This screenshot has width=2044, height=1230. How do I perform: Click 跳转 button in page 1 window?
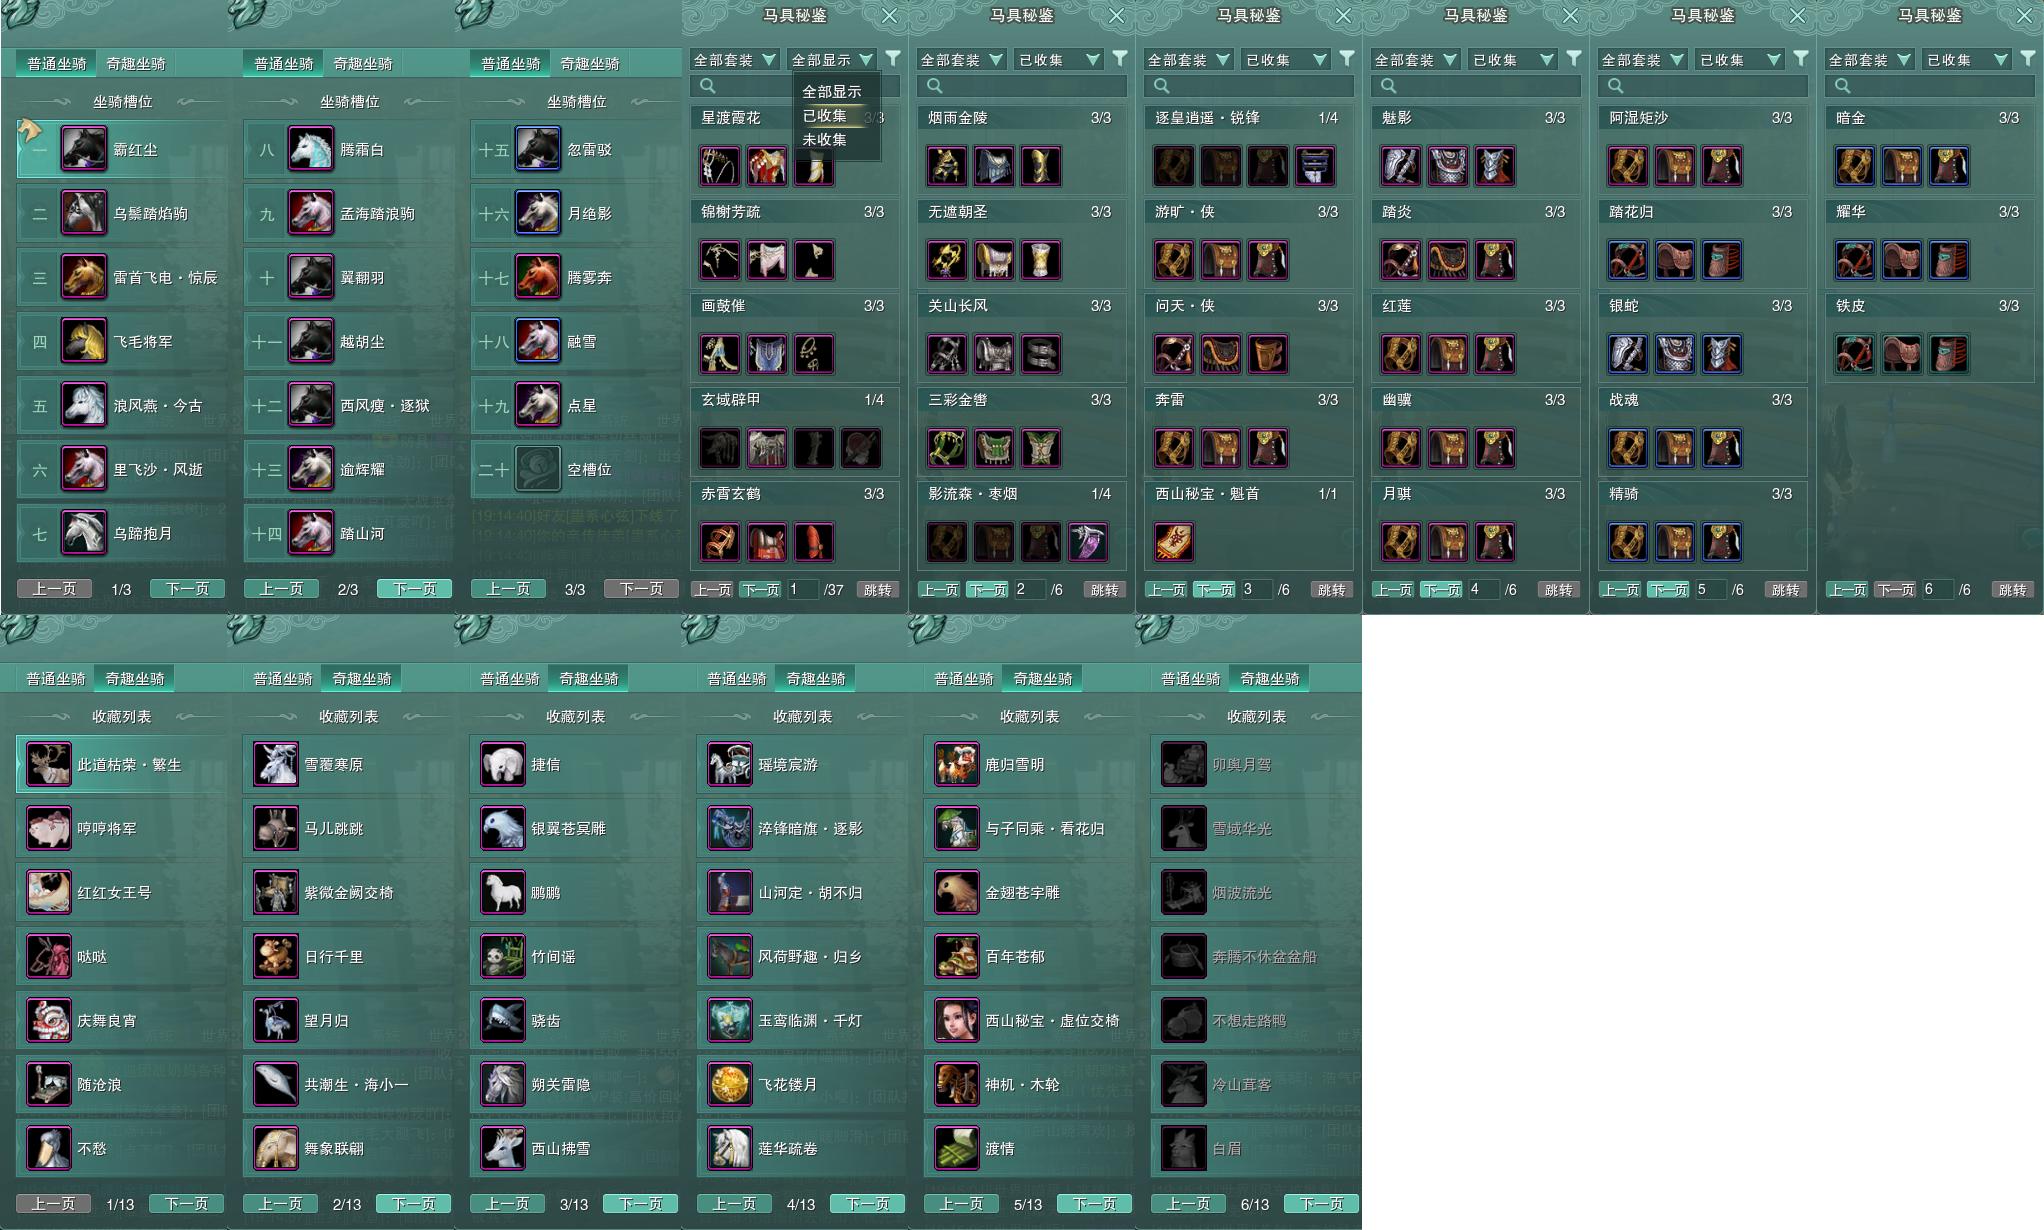pyautogui.click(x=877, y=590)
